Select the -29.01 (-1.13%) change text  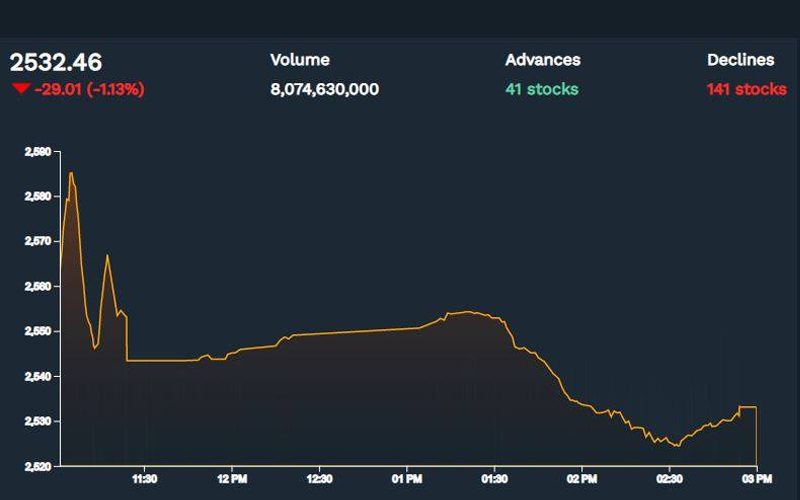[88, 90]
